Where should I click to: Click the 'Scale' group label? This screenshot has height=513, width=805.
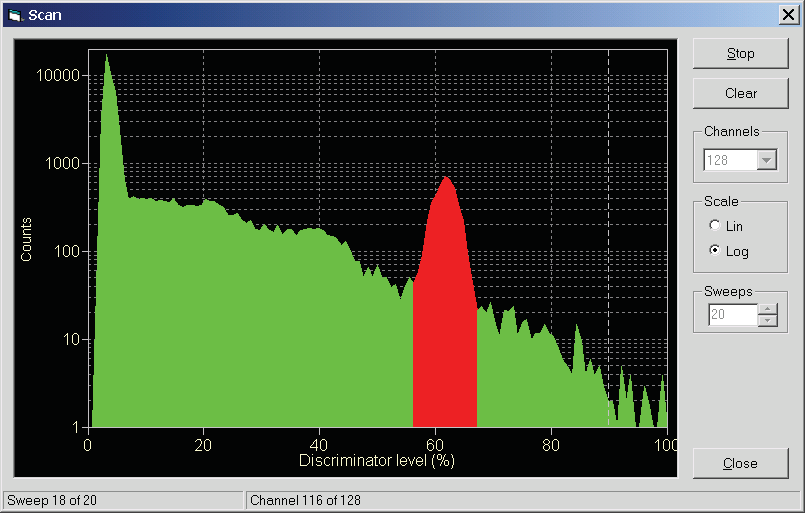coord(721,201)
